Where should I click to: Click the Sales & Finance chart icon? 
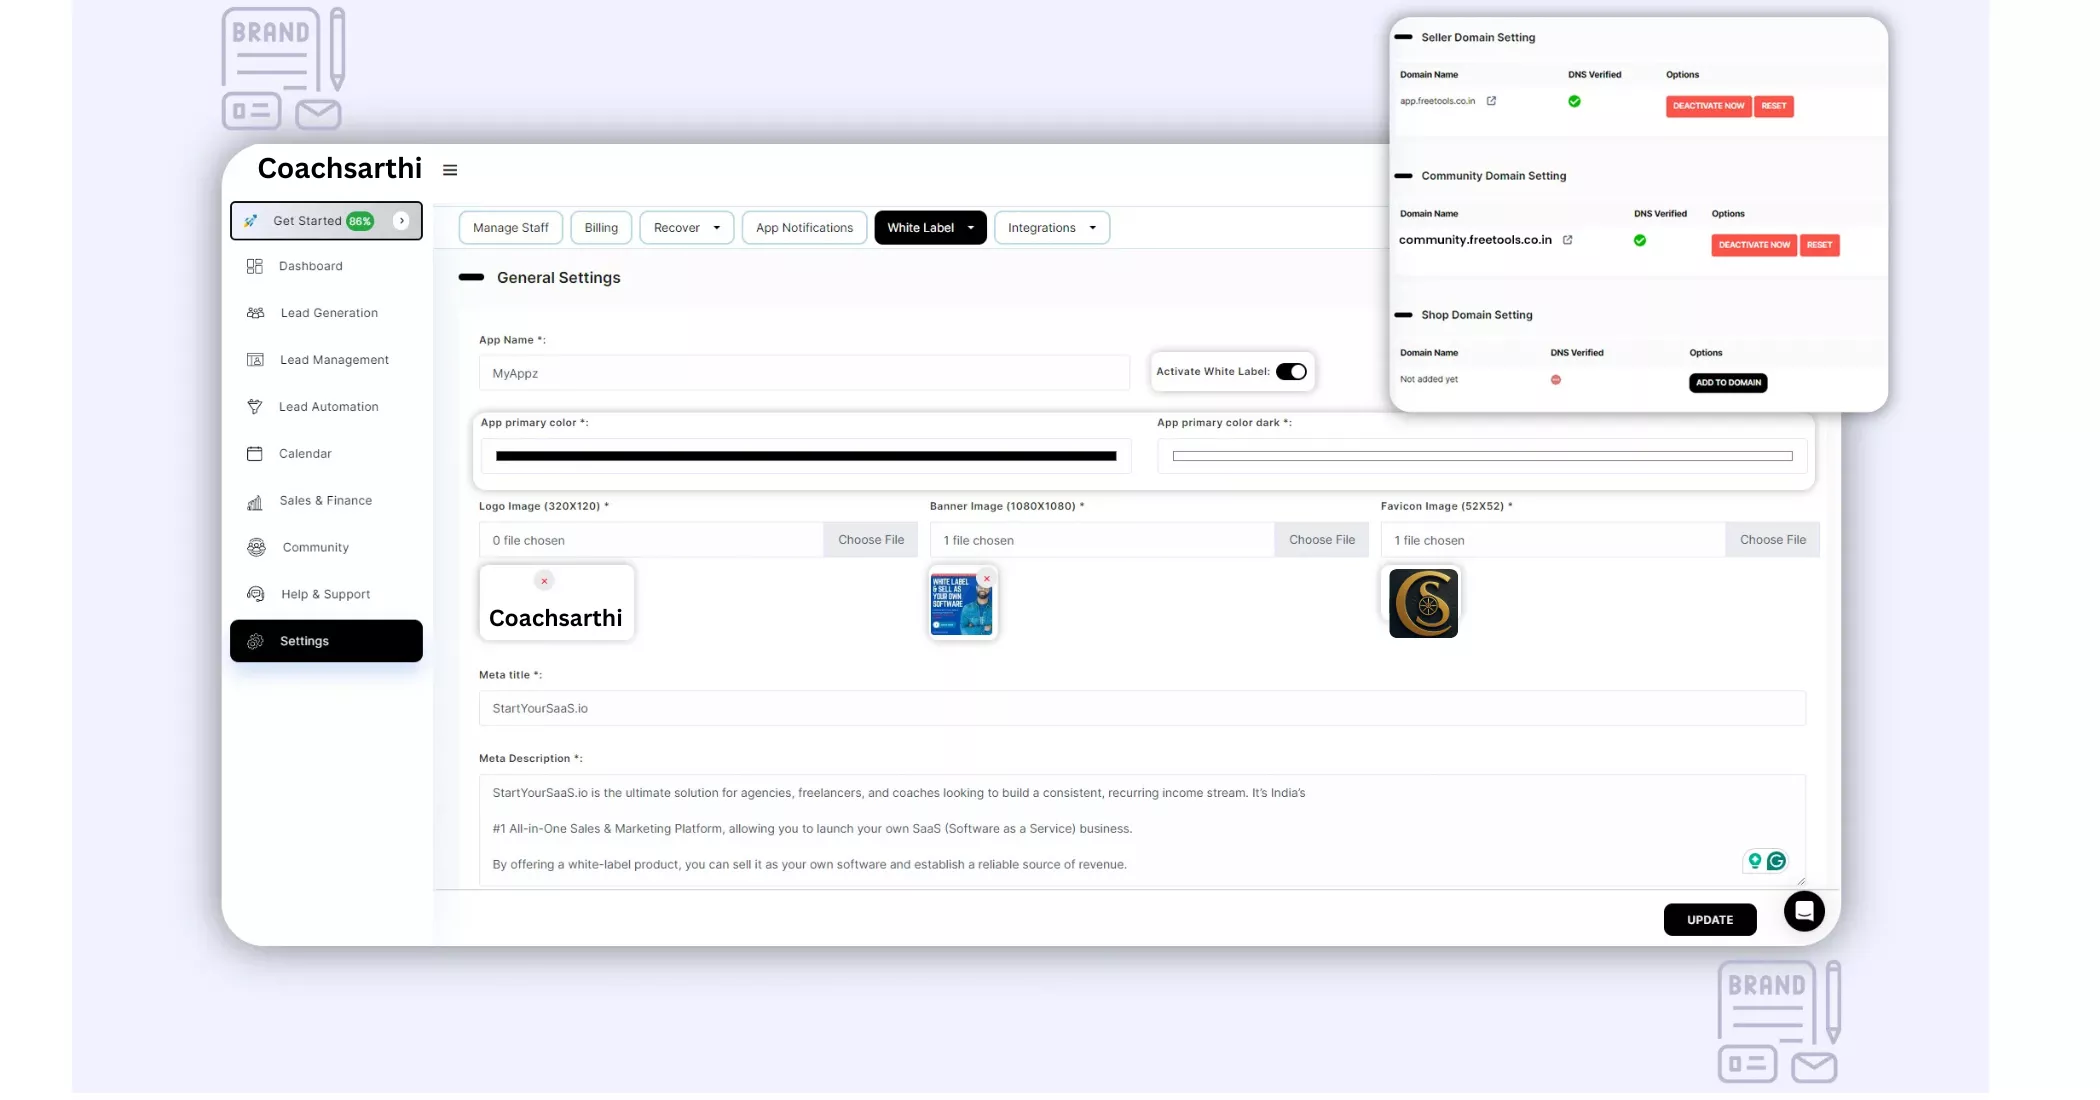[x=255, y=501]
